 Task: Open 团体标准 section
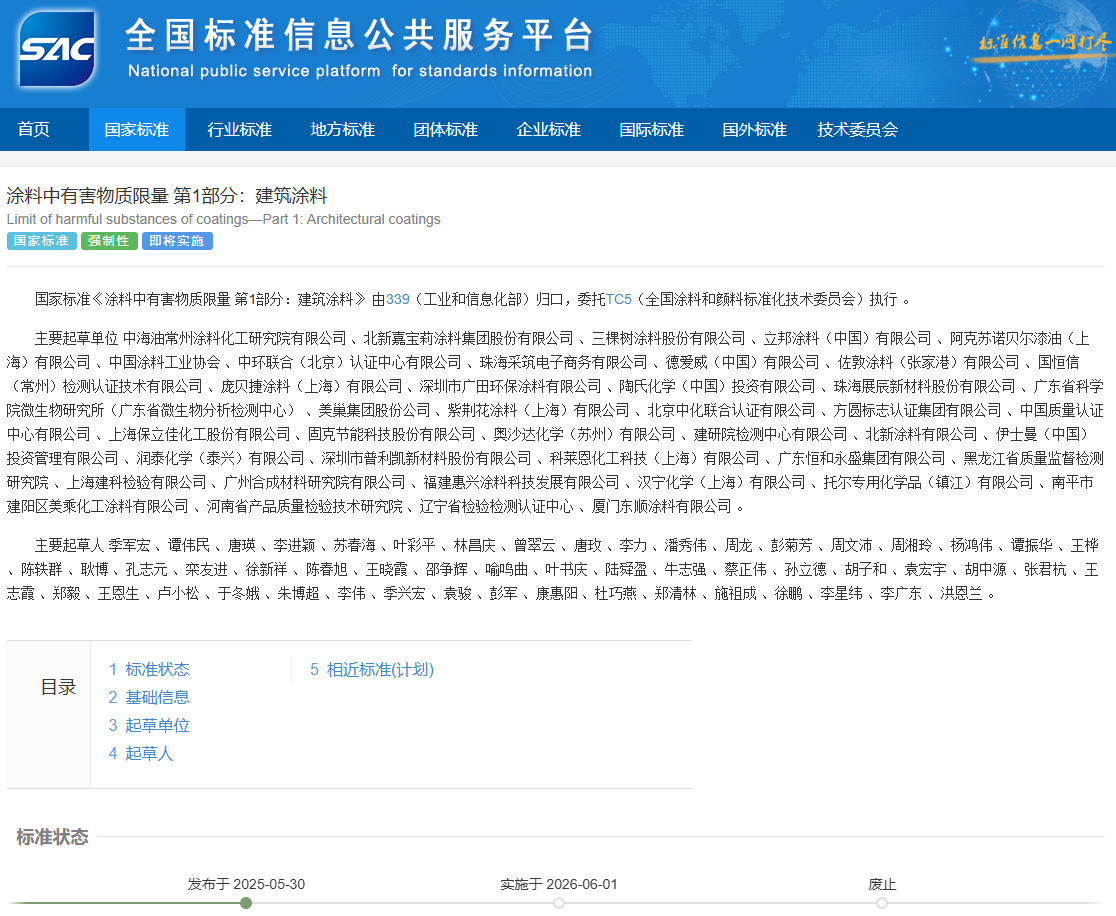444,129
